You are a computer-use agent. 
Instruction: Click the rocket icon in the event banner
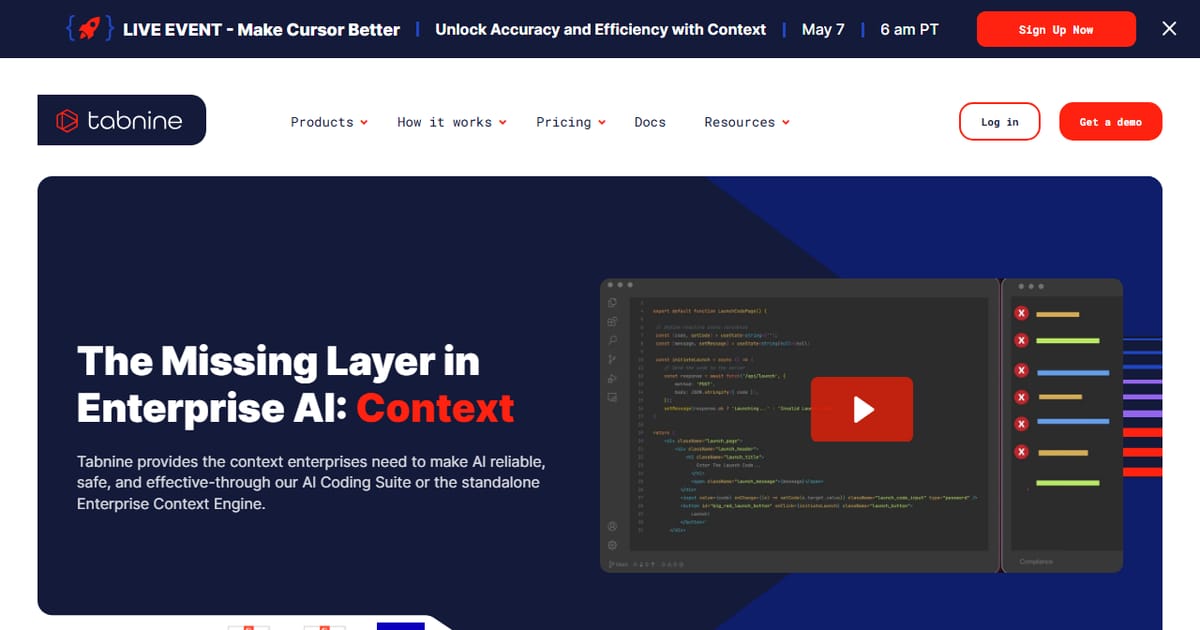point(88,29)
